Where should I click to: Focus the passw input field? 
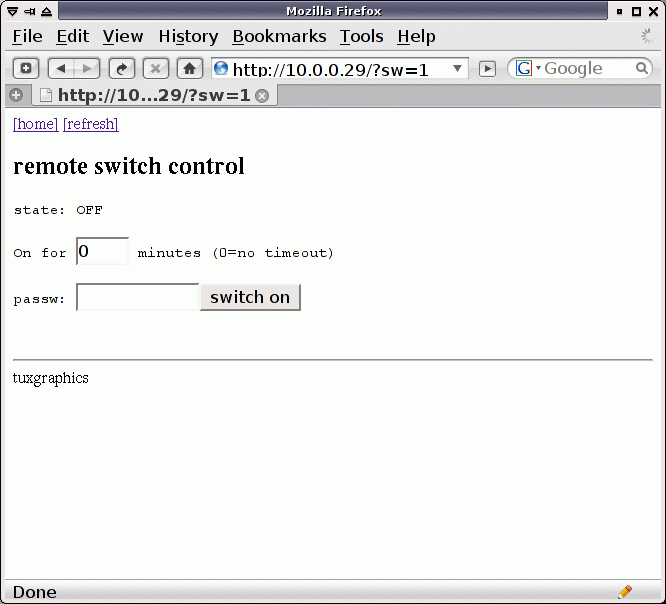138,297
